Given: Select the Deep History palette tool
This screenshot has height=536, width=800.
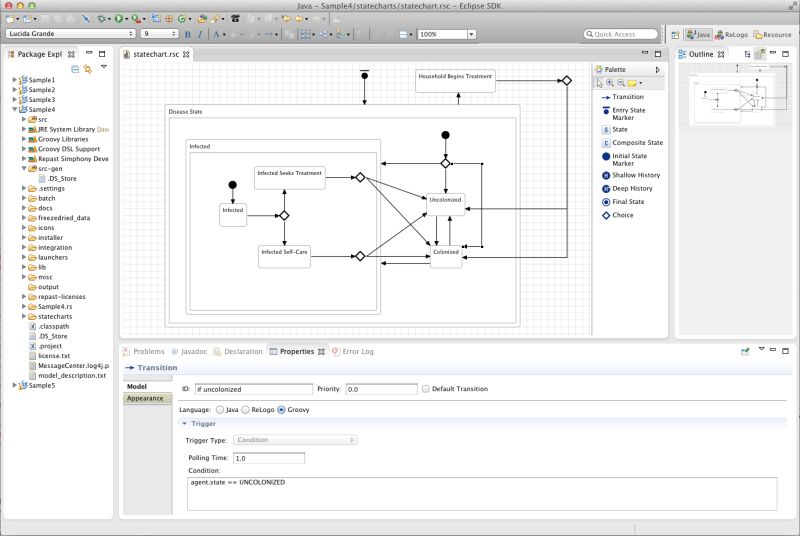Looking at the screenshot, I should point(627,188).
